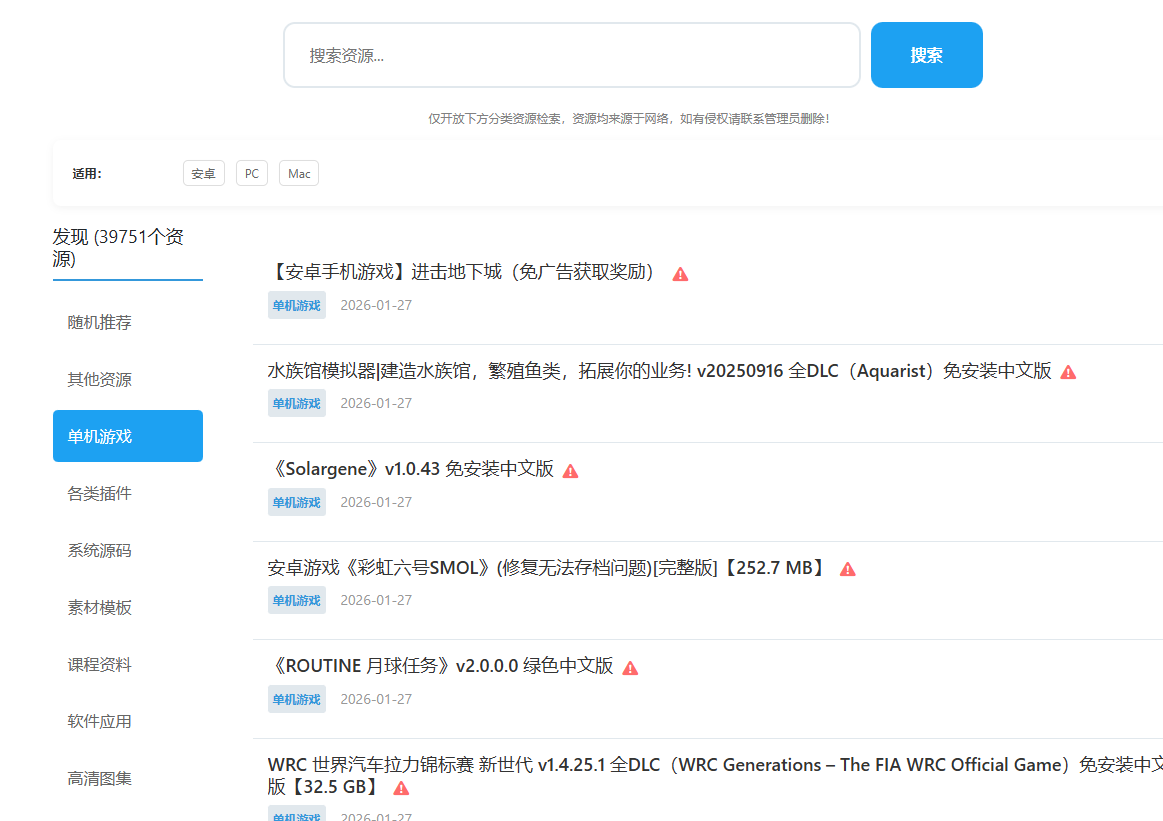
Task: Open the 水族馆模拟器 resource link
Action: [660, 370]
